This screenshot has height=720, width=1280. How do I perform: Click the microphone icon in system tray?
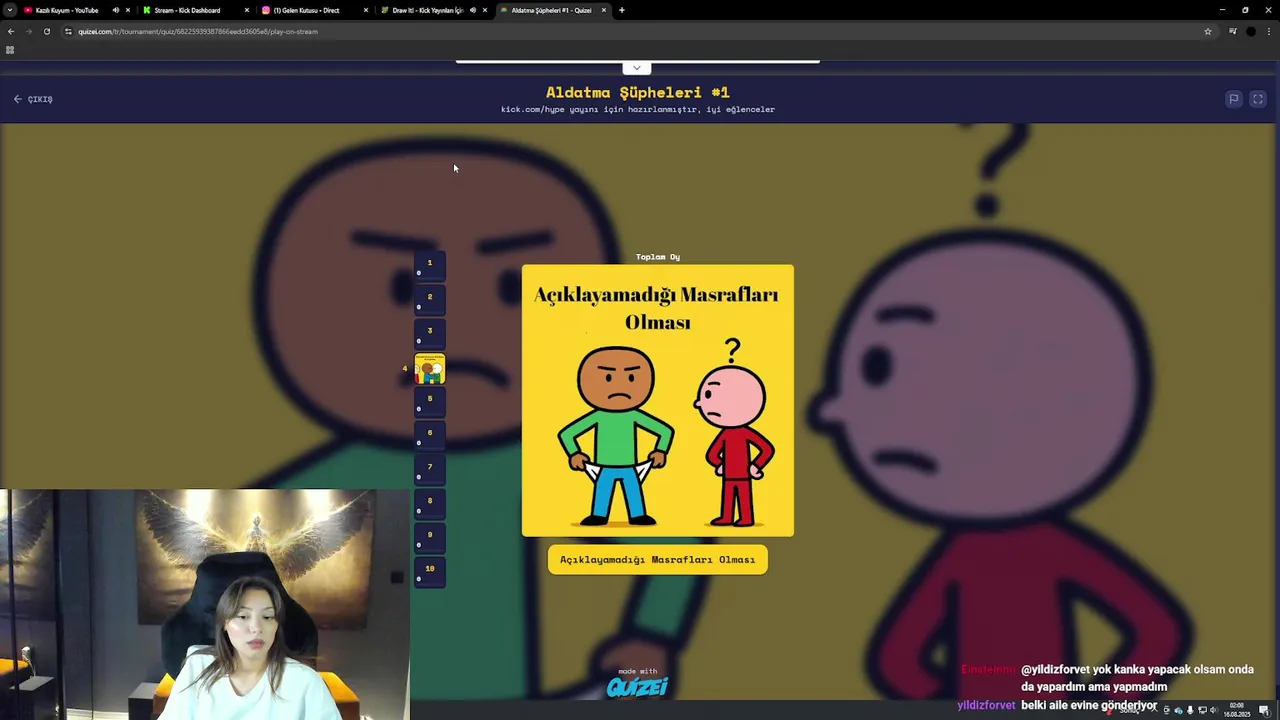(1190, 710)
